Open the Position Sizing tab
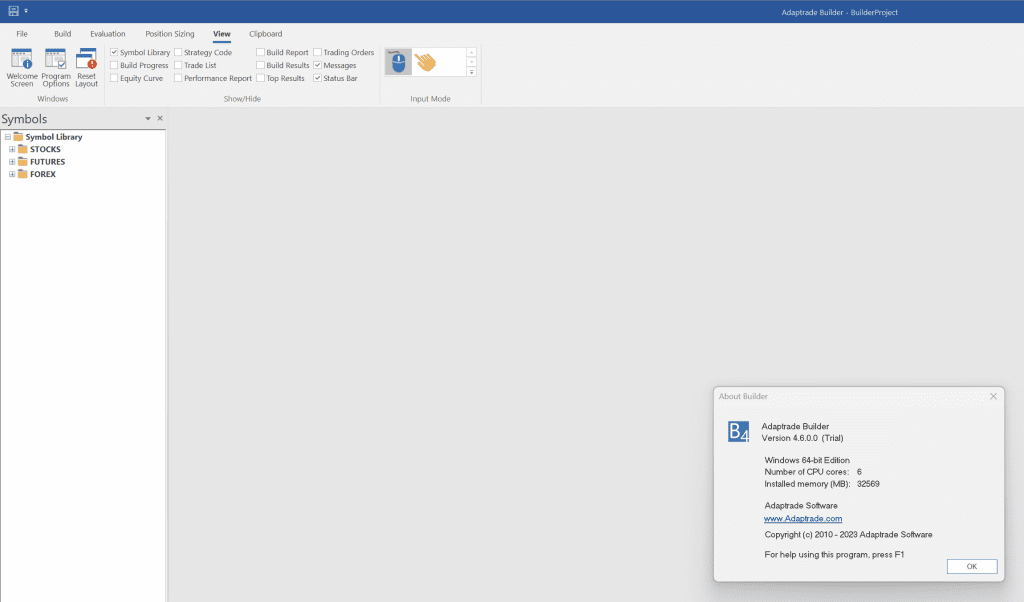Screen dimensions: 1024x602 pos(170,34)
